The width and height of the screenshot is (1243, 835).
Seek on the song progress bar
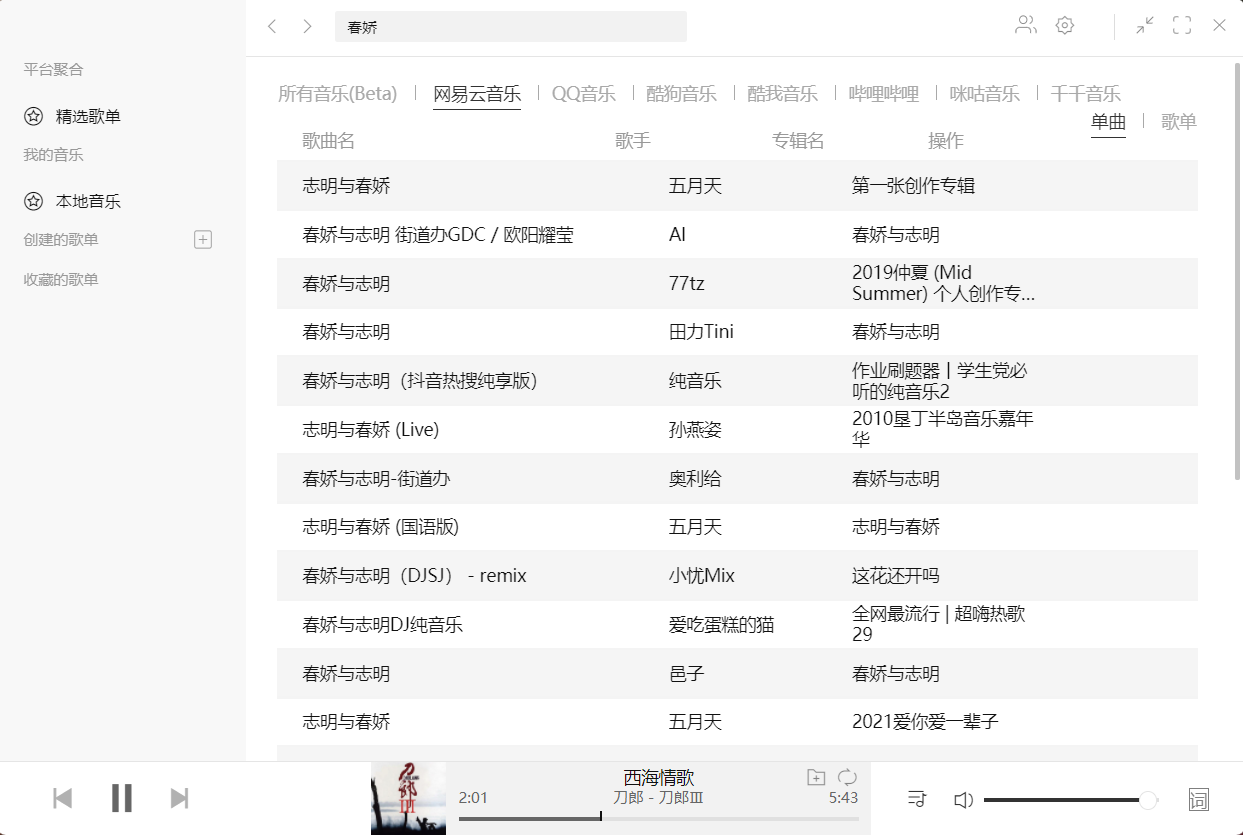659,817
